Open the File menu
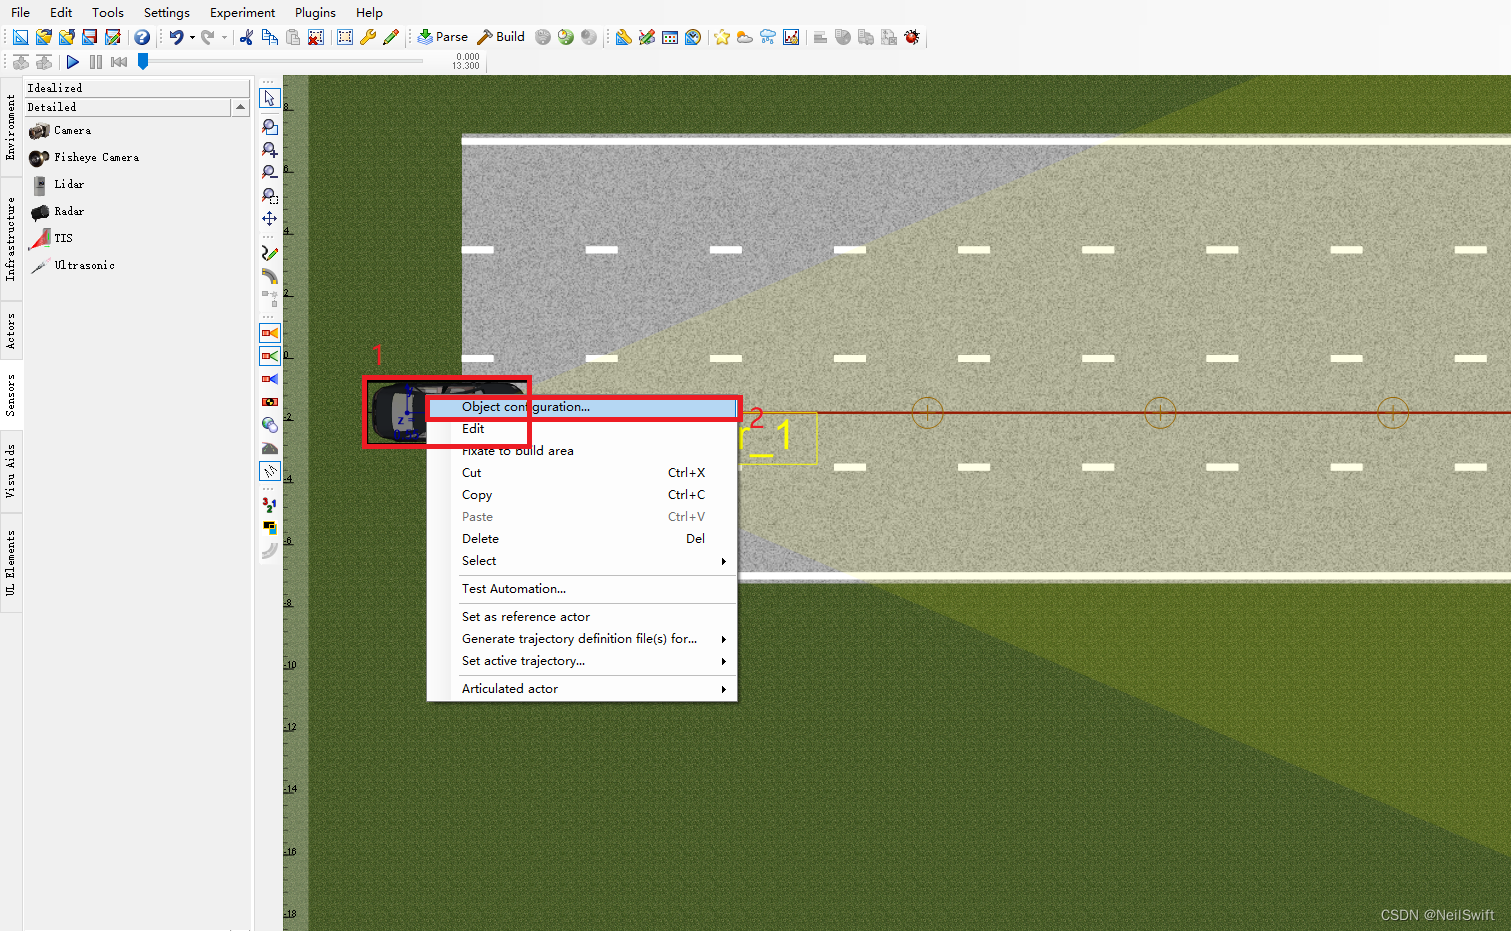Image resolution: width=1511 pixels, height=931 pixels. (20, 13)
